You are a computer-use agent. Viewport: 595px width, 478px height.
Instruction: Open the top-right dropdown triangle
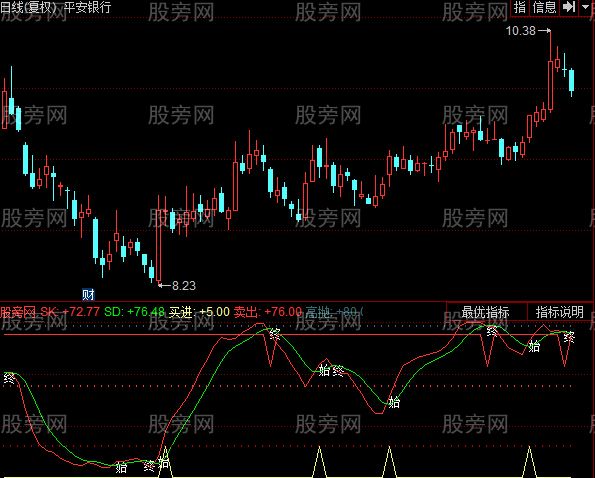[586, 8]
